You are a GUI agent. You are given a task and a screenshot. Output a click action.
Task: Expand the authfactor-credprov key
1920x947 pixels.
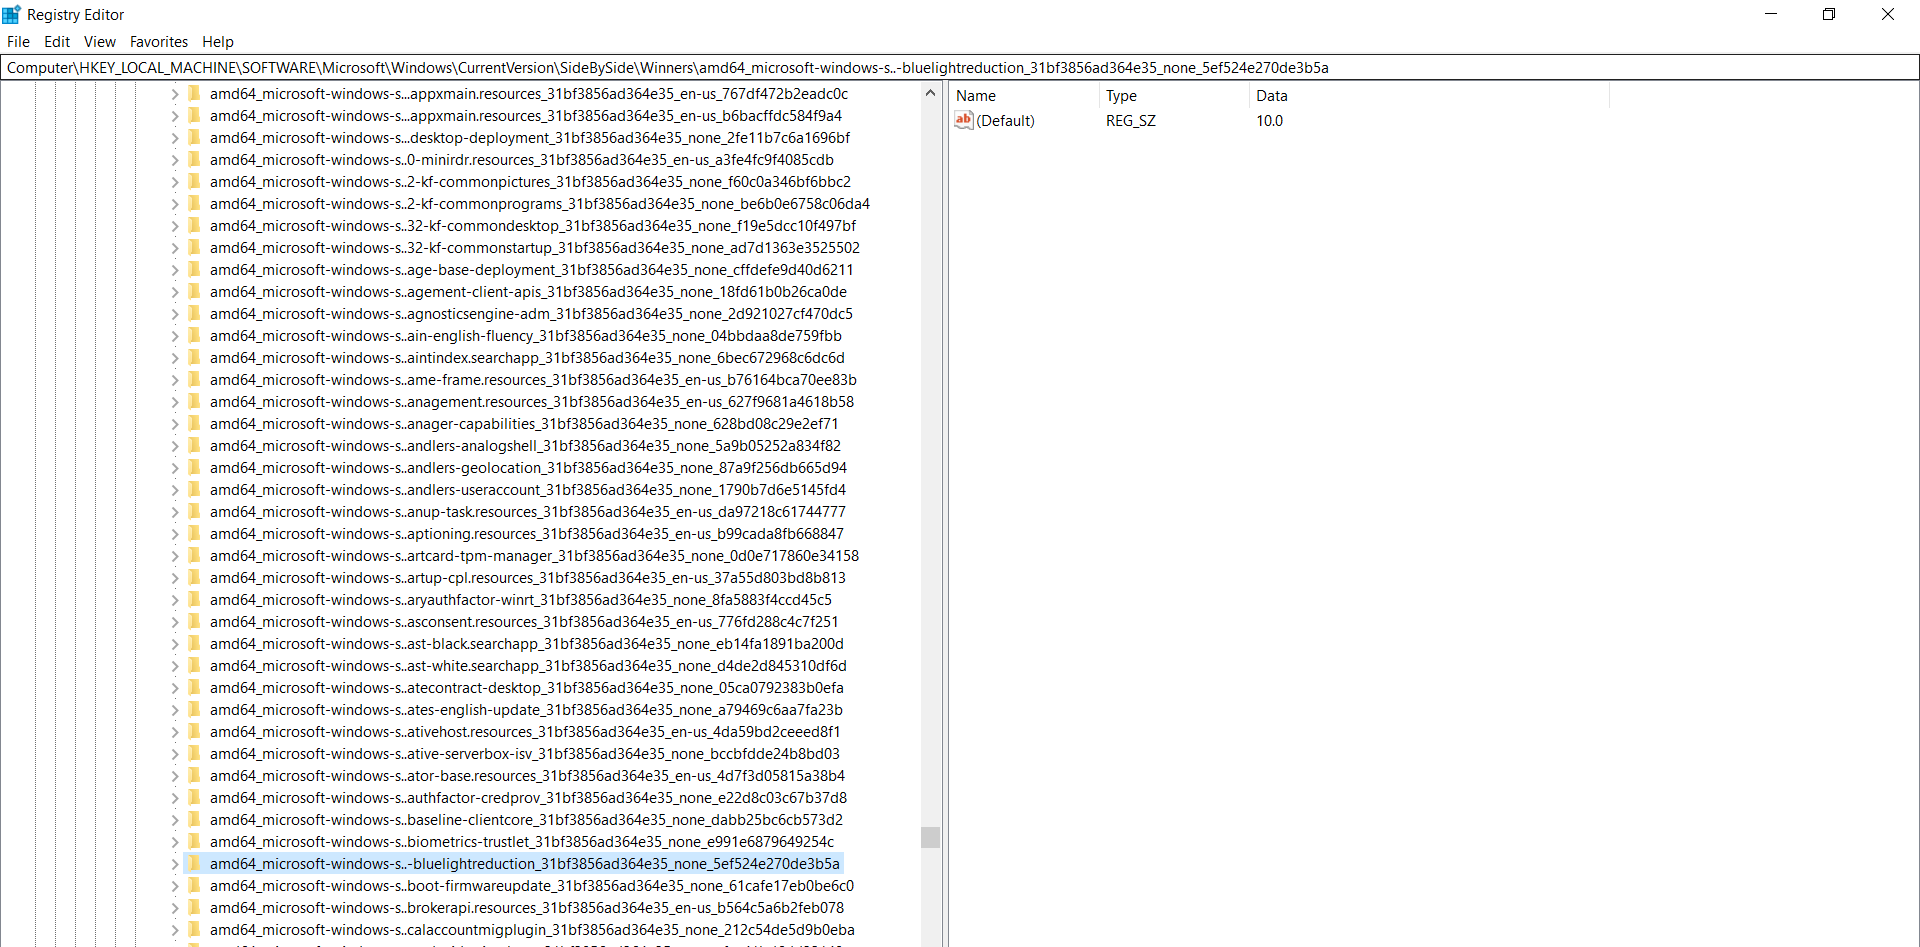(175, 798)
